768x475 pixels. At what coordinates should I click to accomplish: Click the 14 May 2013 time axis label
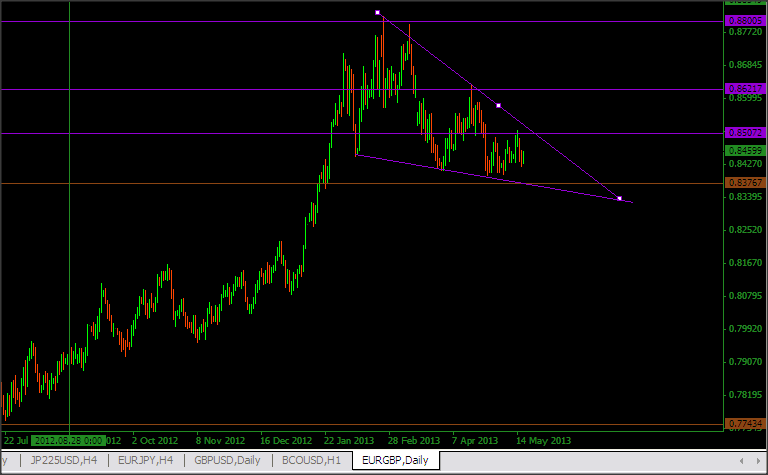tap(543, 439)
